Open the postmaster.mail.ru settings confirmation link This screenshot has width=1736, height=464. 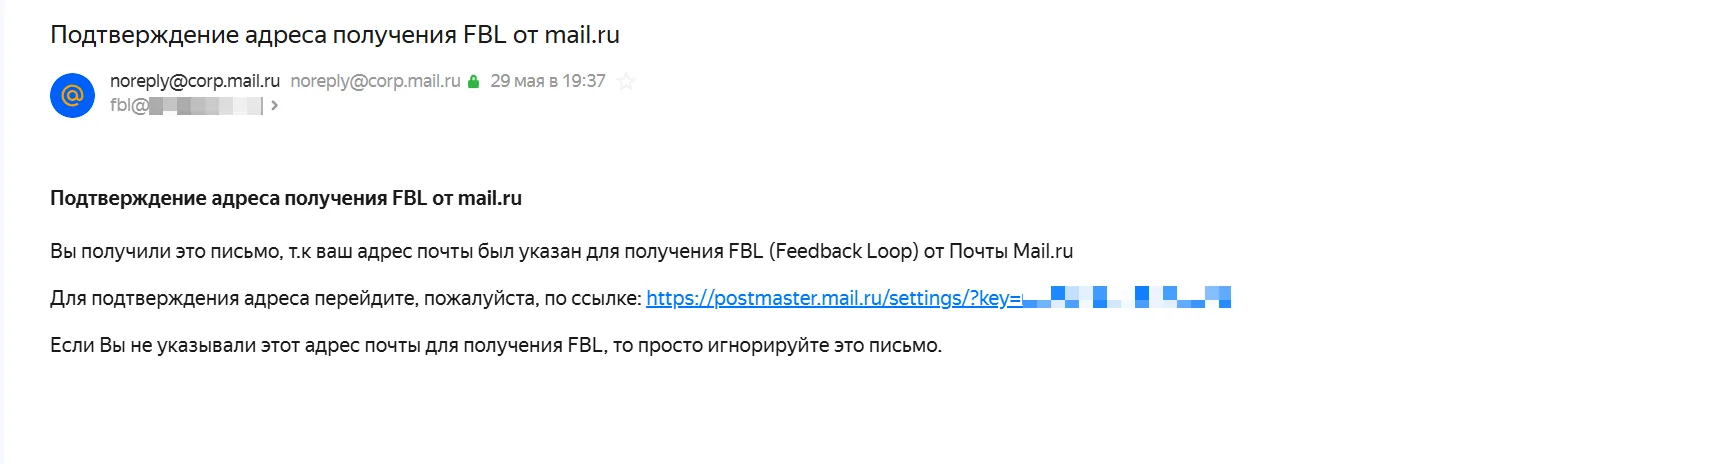tap(938, 298)
